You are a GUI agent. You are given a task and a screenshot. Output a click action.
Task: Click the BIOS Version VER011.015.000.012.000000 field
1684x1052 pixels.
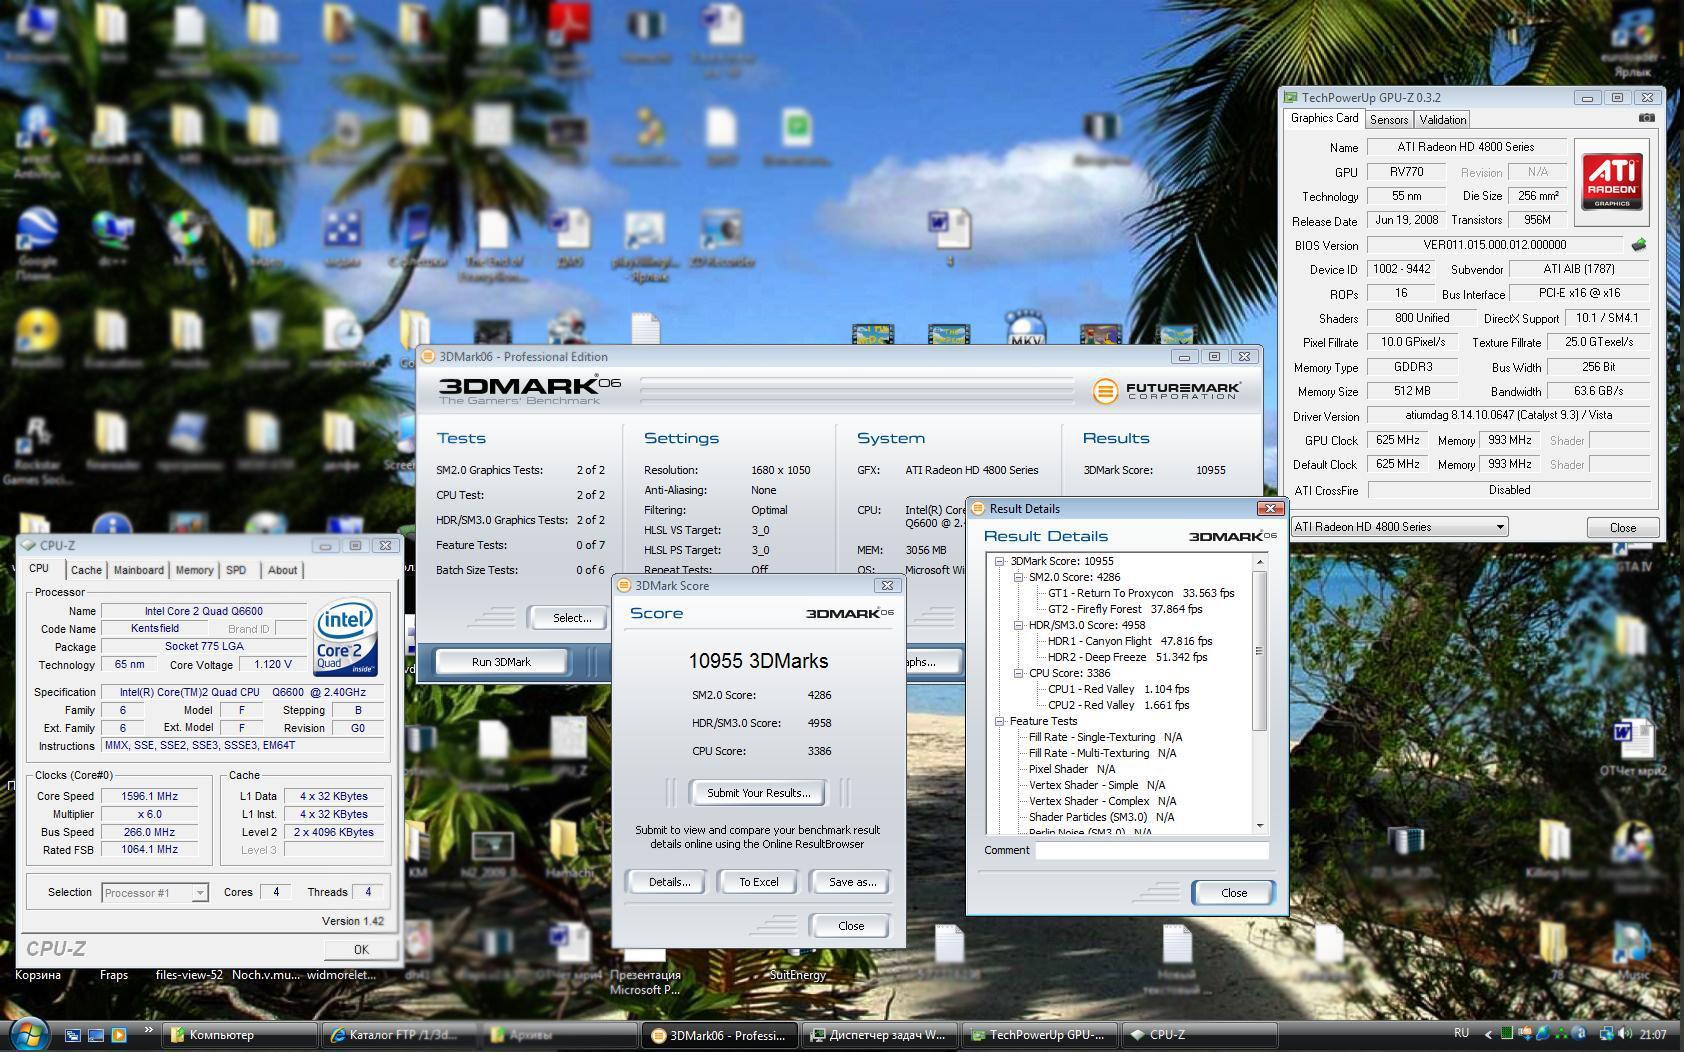tap(1494, 245)
